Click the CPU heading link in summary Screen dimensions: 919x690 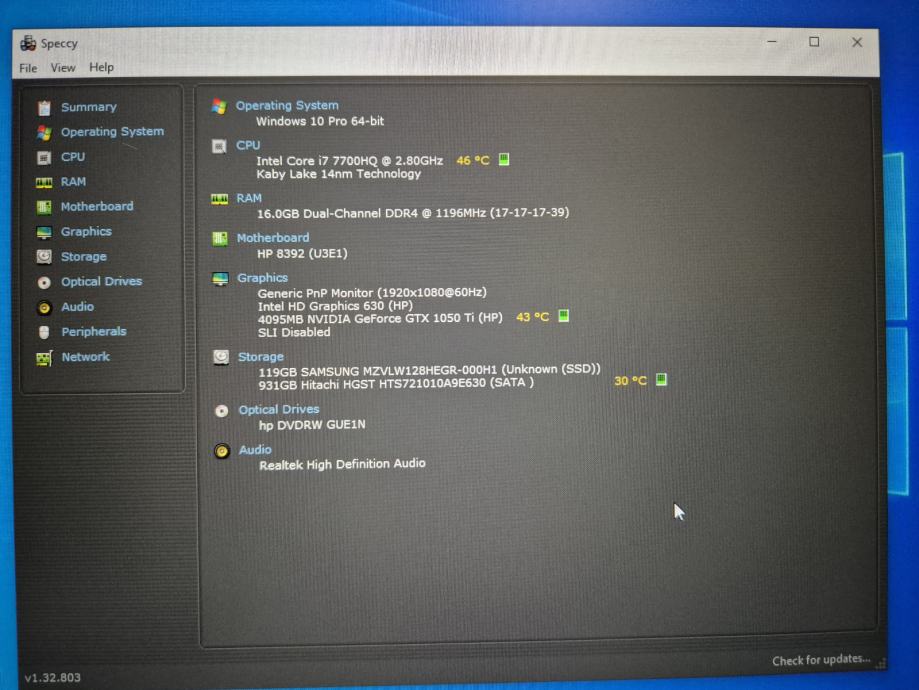(248, 145)
